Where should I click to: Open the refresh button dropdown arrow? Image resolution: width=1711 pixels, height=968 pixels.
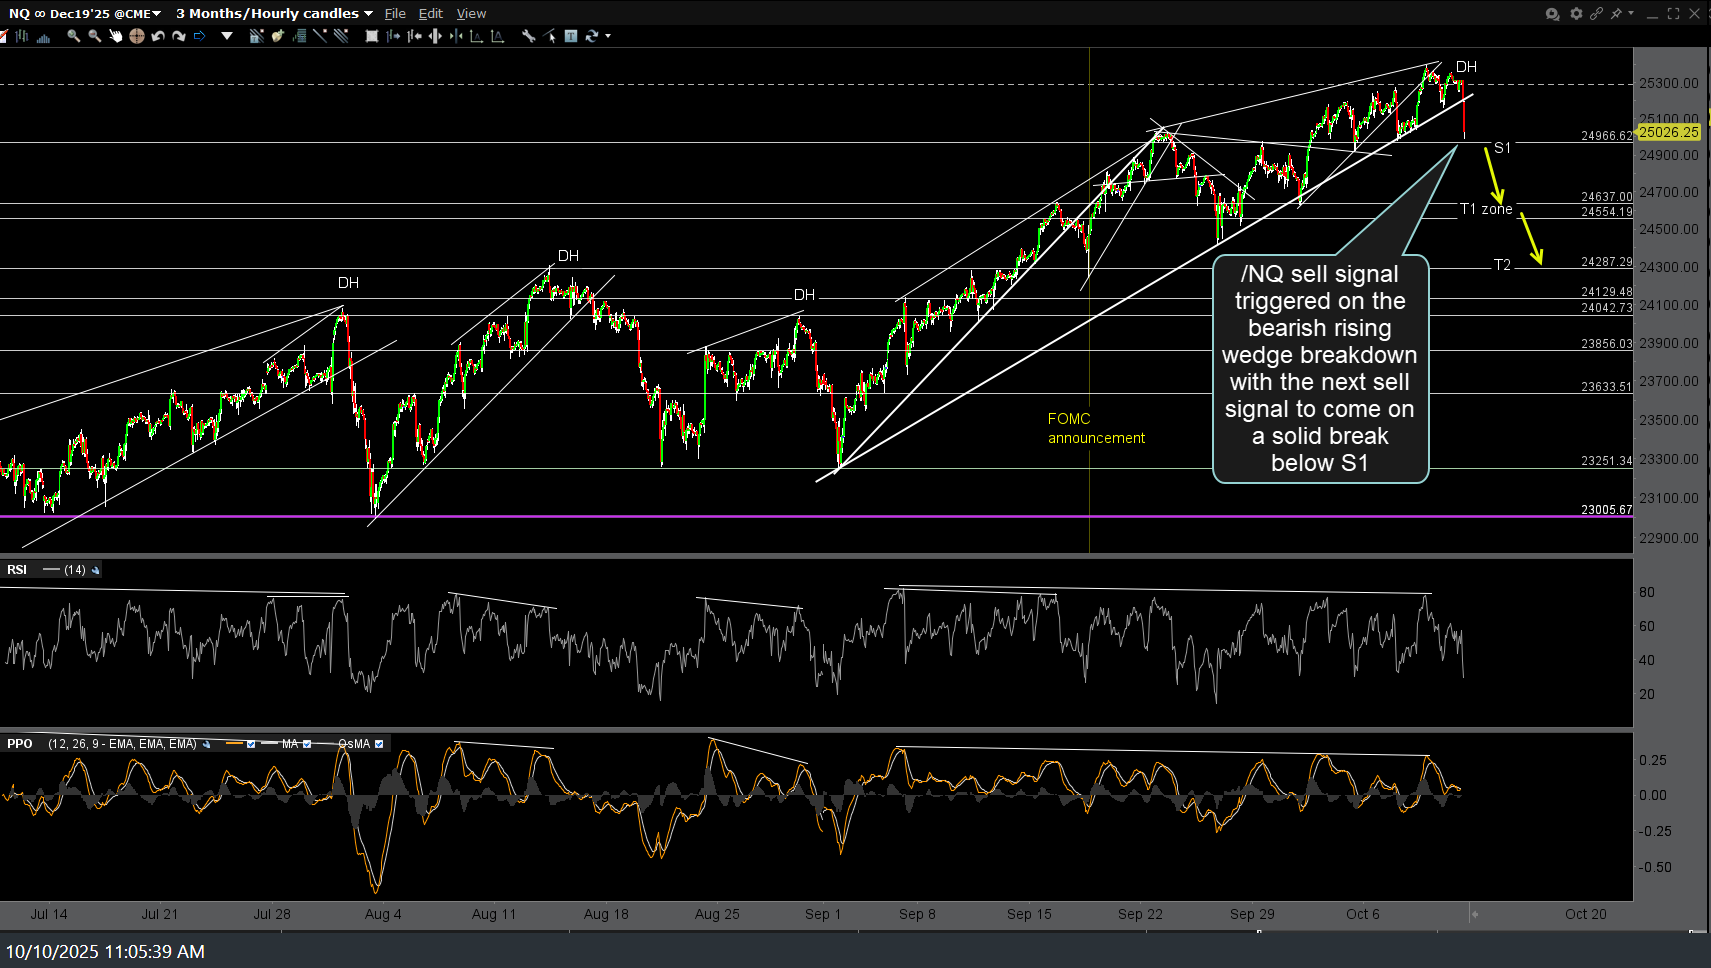(x=607, y=36)
